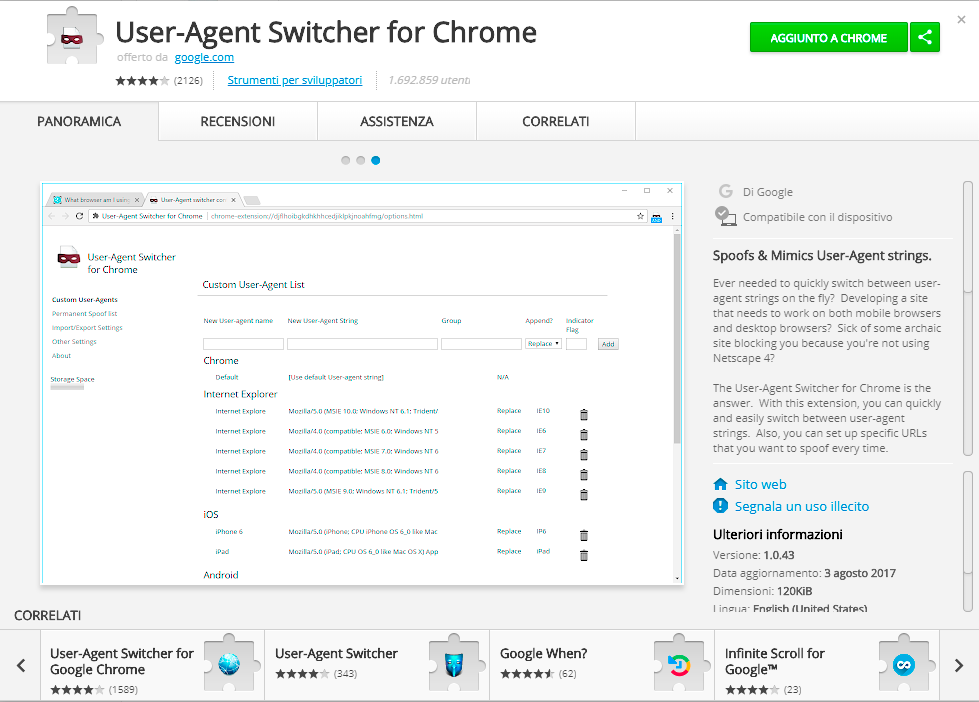This screenshot has height=702, width=979.
Task: Select the CORRELATI tab
Action: click(x=555, y=121)
